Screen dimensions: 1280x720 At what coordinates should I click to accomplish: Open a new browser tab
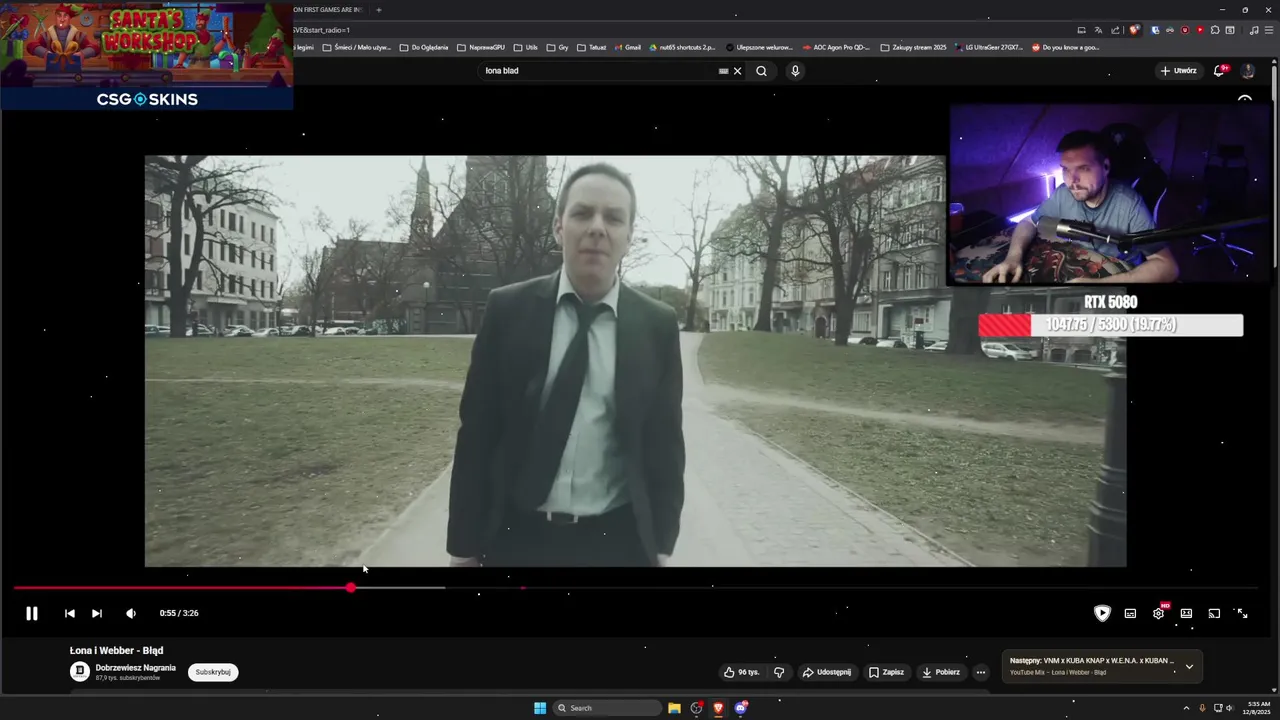(378, 10)
